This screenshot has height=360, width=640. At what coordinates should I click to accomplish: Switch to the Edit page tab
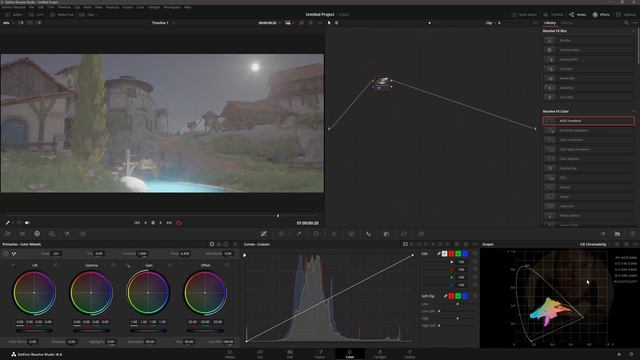tap(290, 354)
